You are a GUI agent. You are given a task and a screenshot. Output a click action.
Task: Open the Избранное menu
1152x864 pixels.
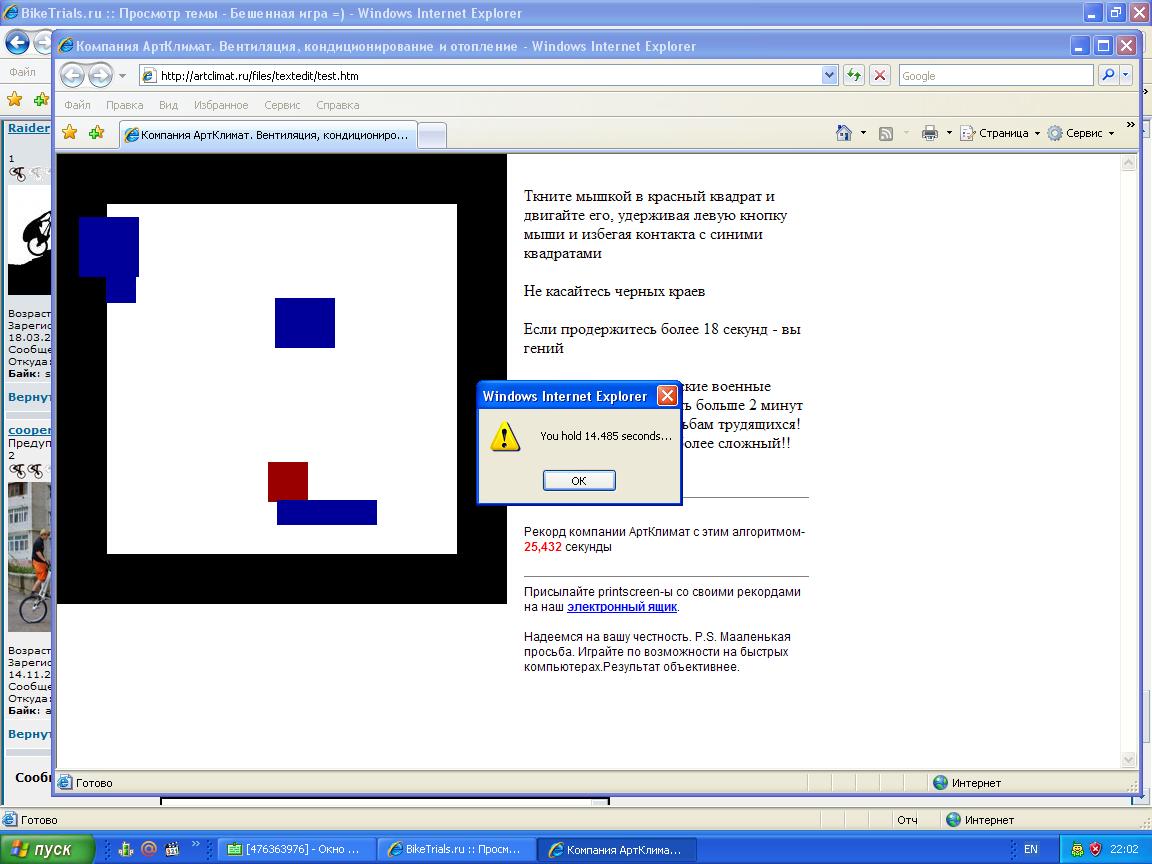coord(221,105)
